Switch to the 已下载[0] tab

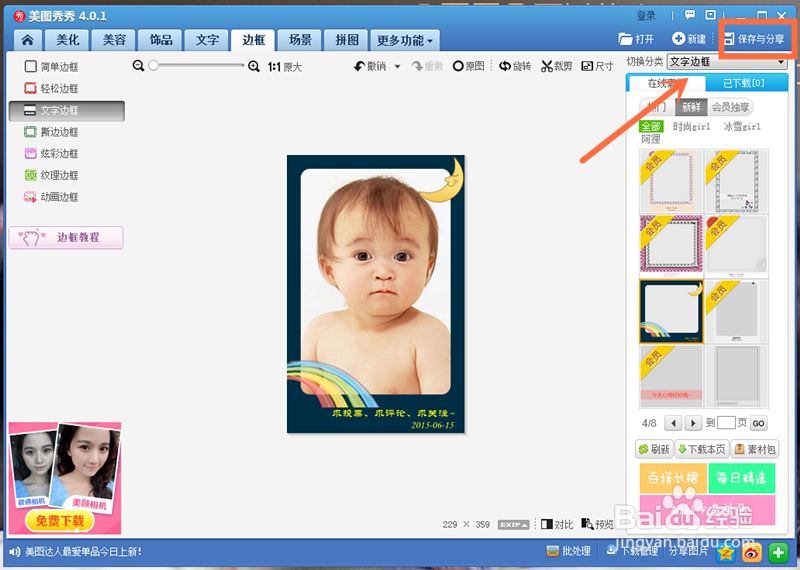pos(744,83)
